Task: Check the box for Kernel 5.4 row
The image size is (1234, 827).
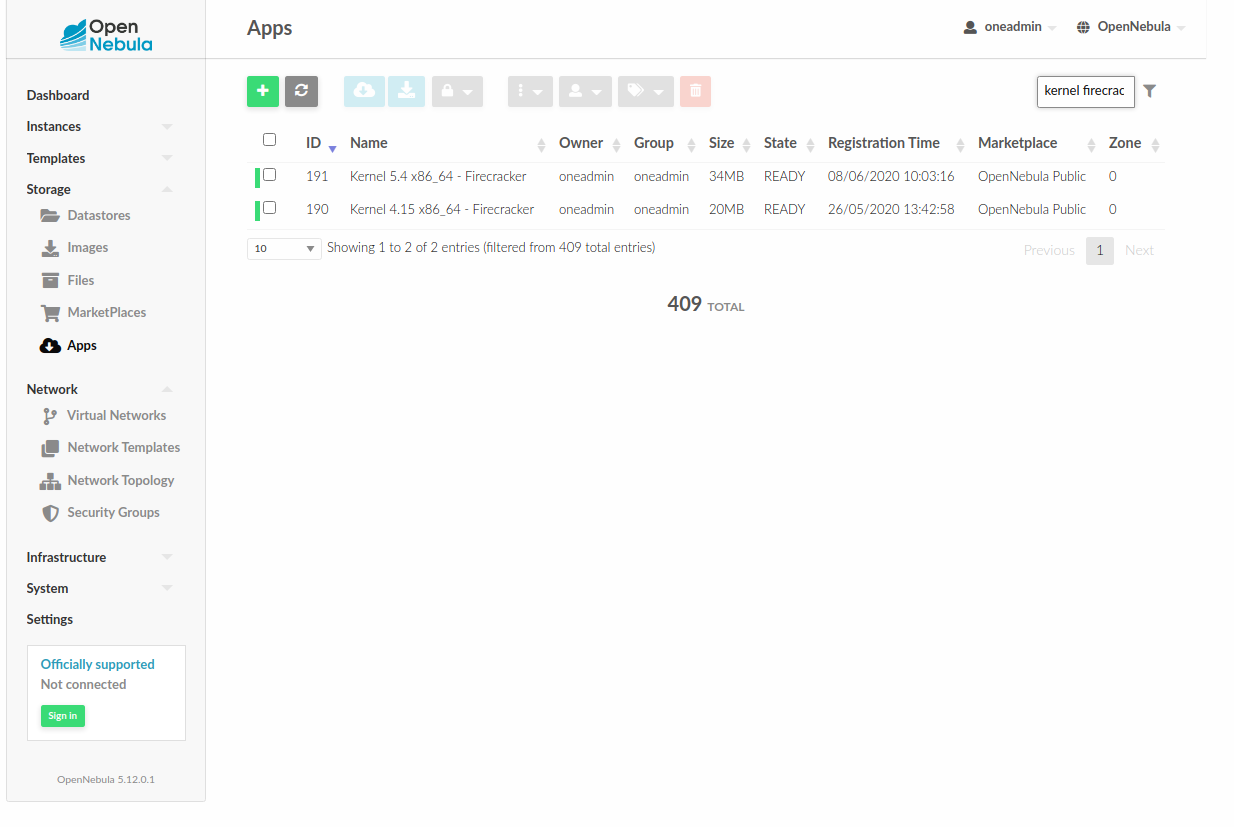Action: pos(269,174)
